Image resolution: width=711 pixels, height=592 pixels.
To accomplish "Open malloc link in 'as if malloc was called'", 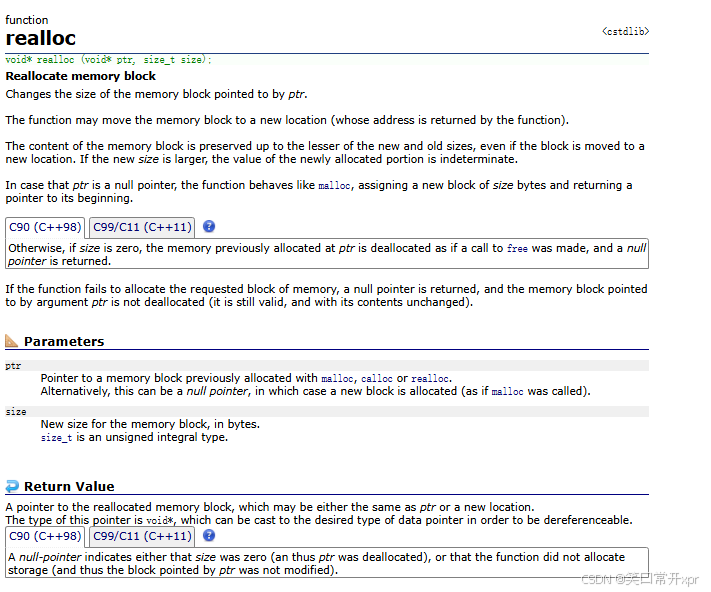I will pos(507,392).
